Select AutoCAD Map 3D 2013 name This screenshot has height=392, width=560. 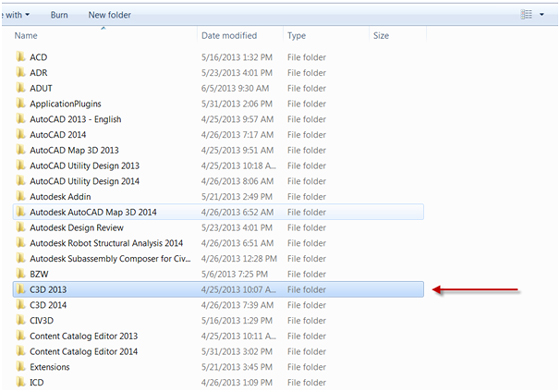click(x=74, y=150)
